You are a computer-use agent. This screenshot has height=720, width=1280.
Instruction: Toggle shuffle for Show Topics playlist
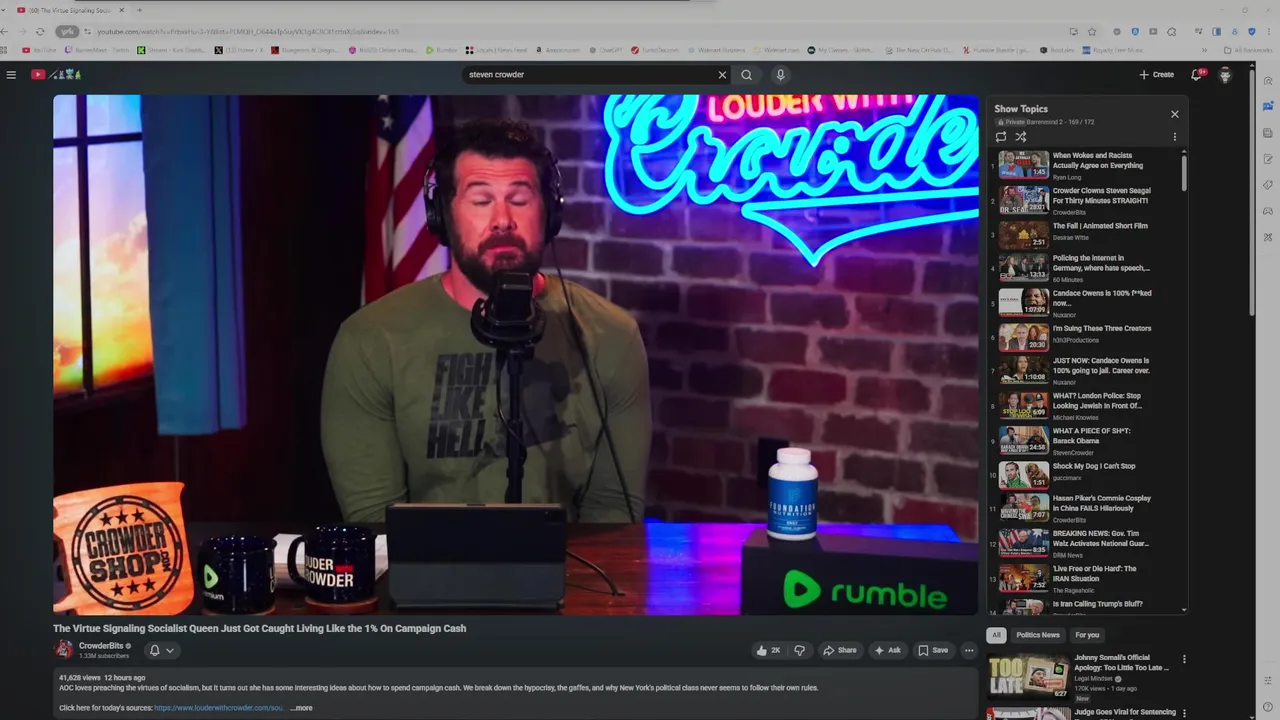[x=1021, y=137]
